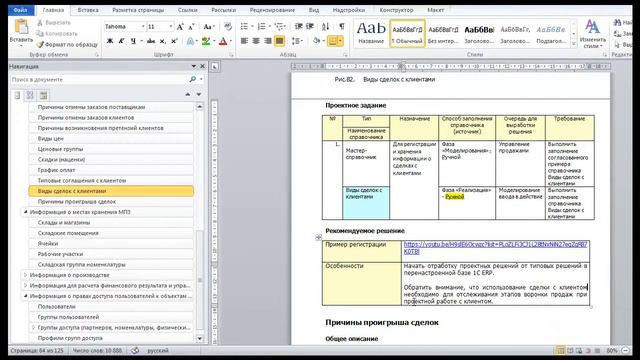The height and width of the screenshot is (360, 640).
Task: Click in the Поиск в документе field
Action: click(99, 80)
